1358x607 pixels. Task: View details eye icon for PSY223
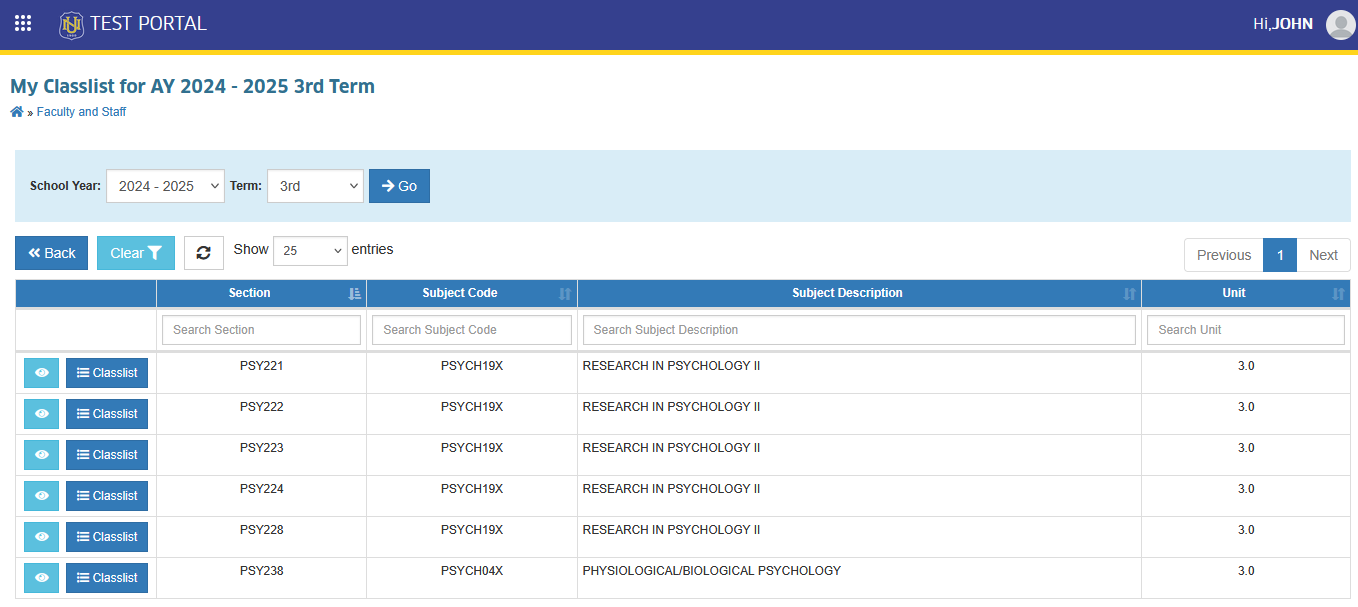[42, 455]
